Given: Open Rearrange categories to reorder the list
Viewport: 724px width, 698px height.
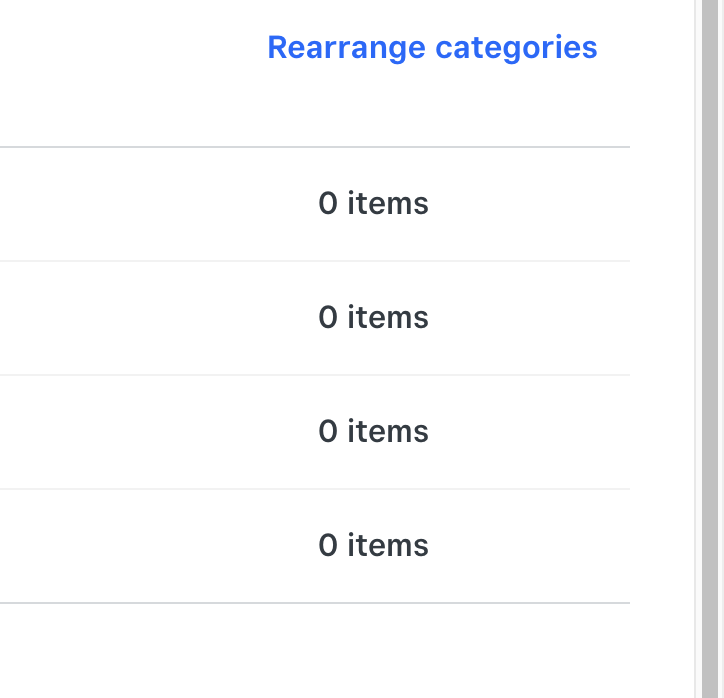Looking at the screenshot, I should point(432,47).
